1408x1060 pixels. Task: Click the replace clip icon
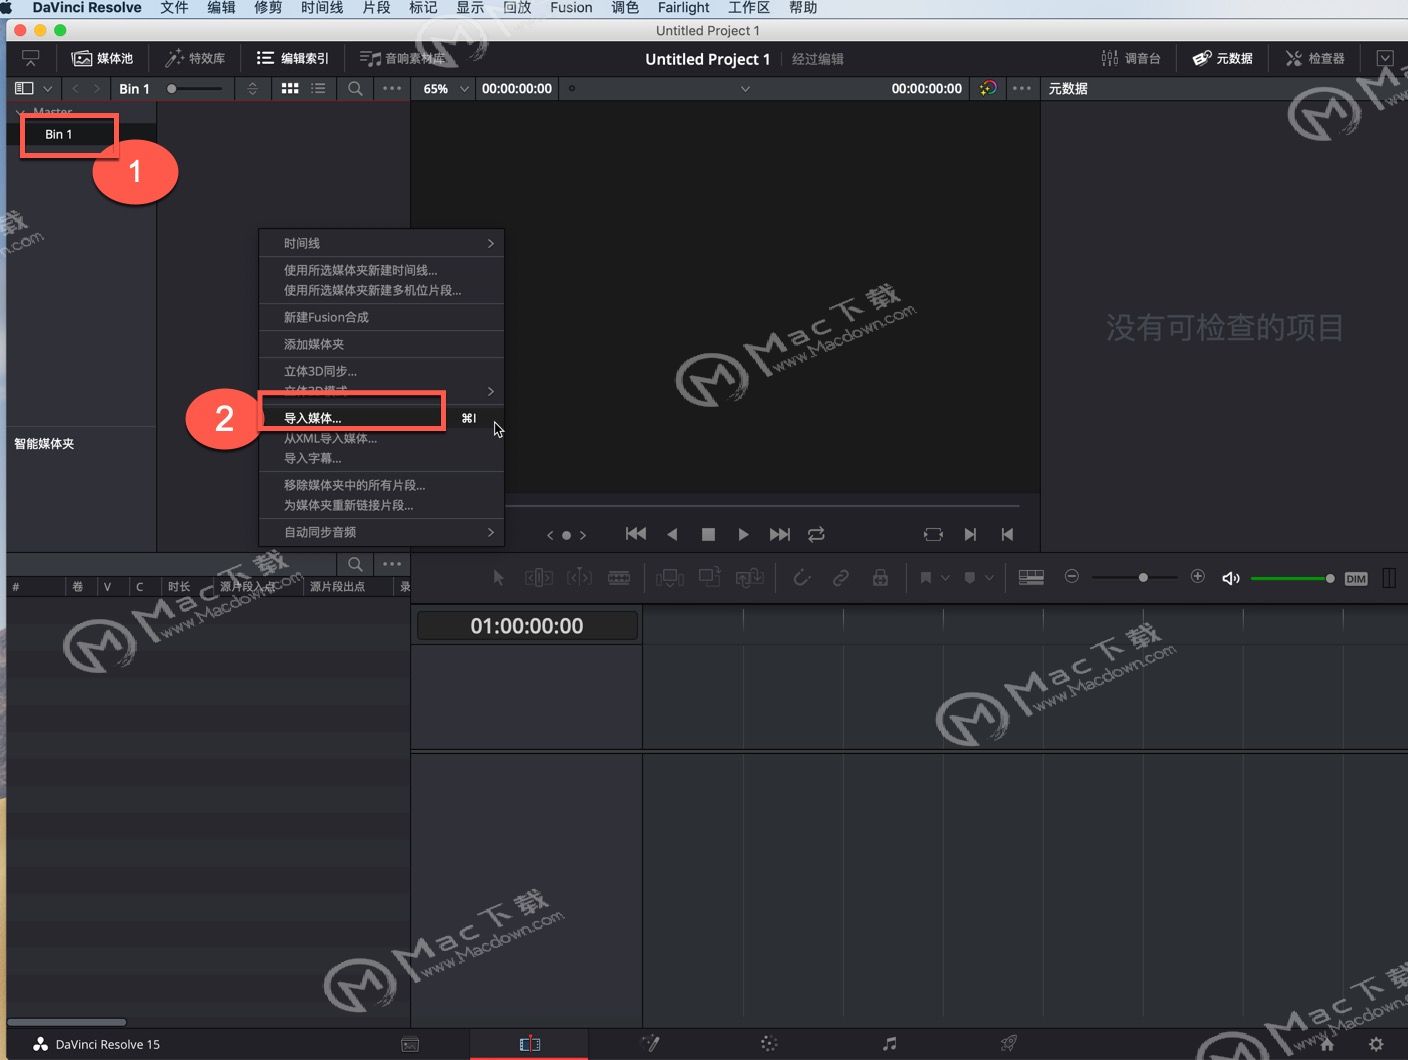749,578
